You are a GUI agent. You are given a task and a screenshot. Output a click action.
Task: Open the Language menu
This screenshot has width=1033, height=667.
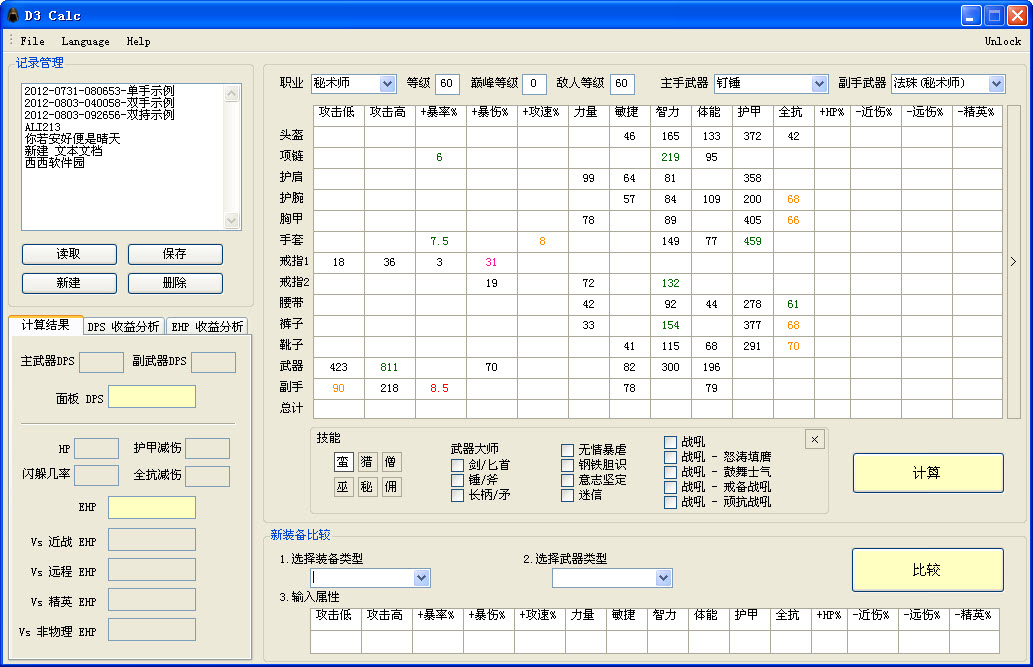[x=85, y=42]
